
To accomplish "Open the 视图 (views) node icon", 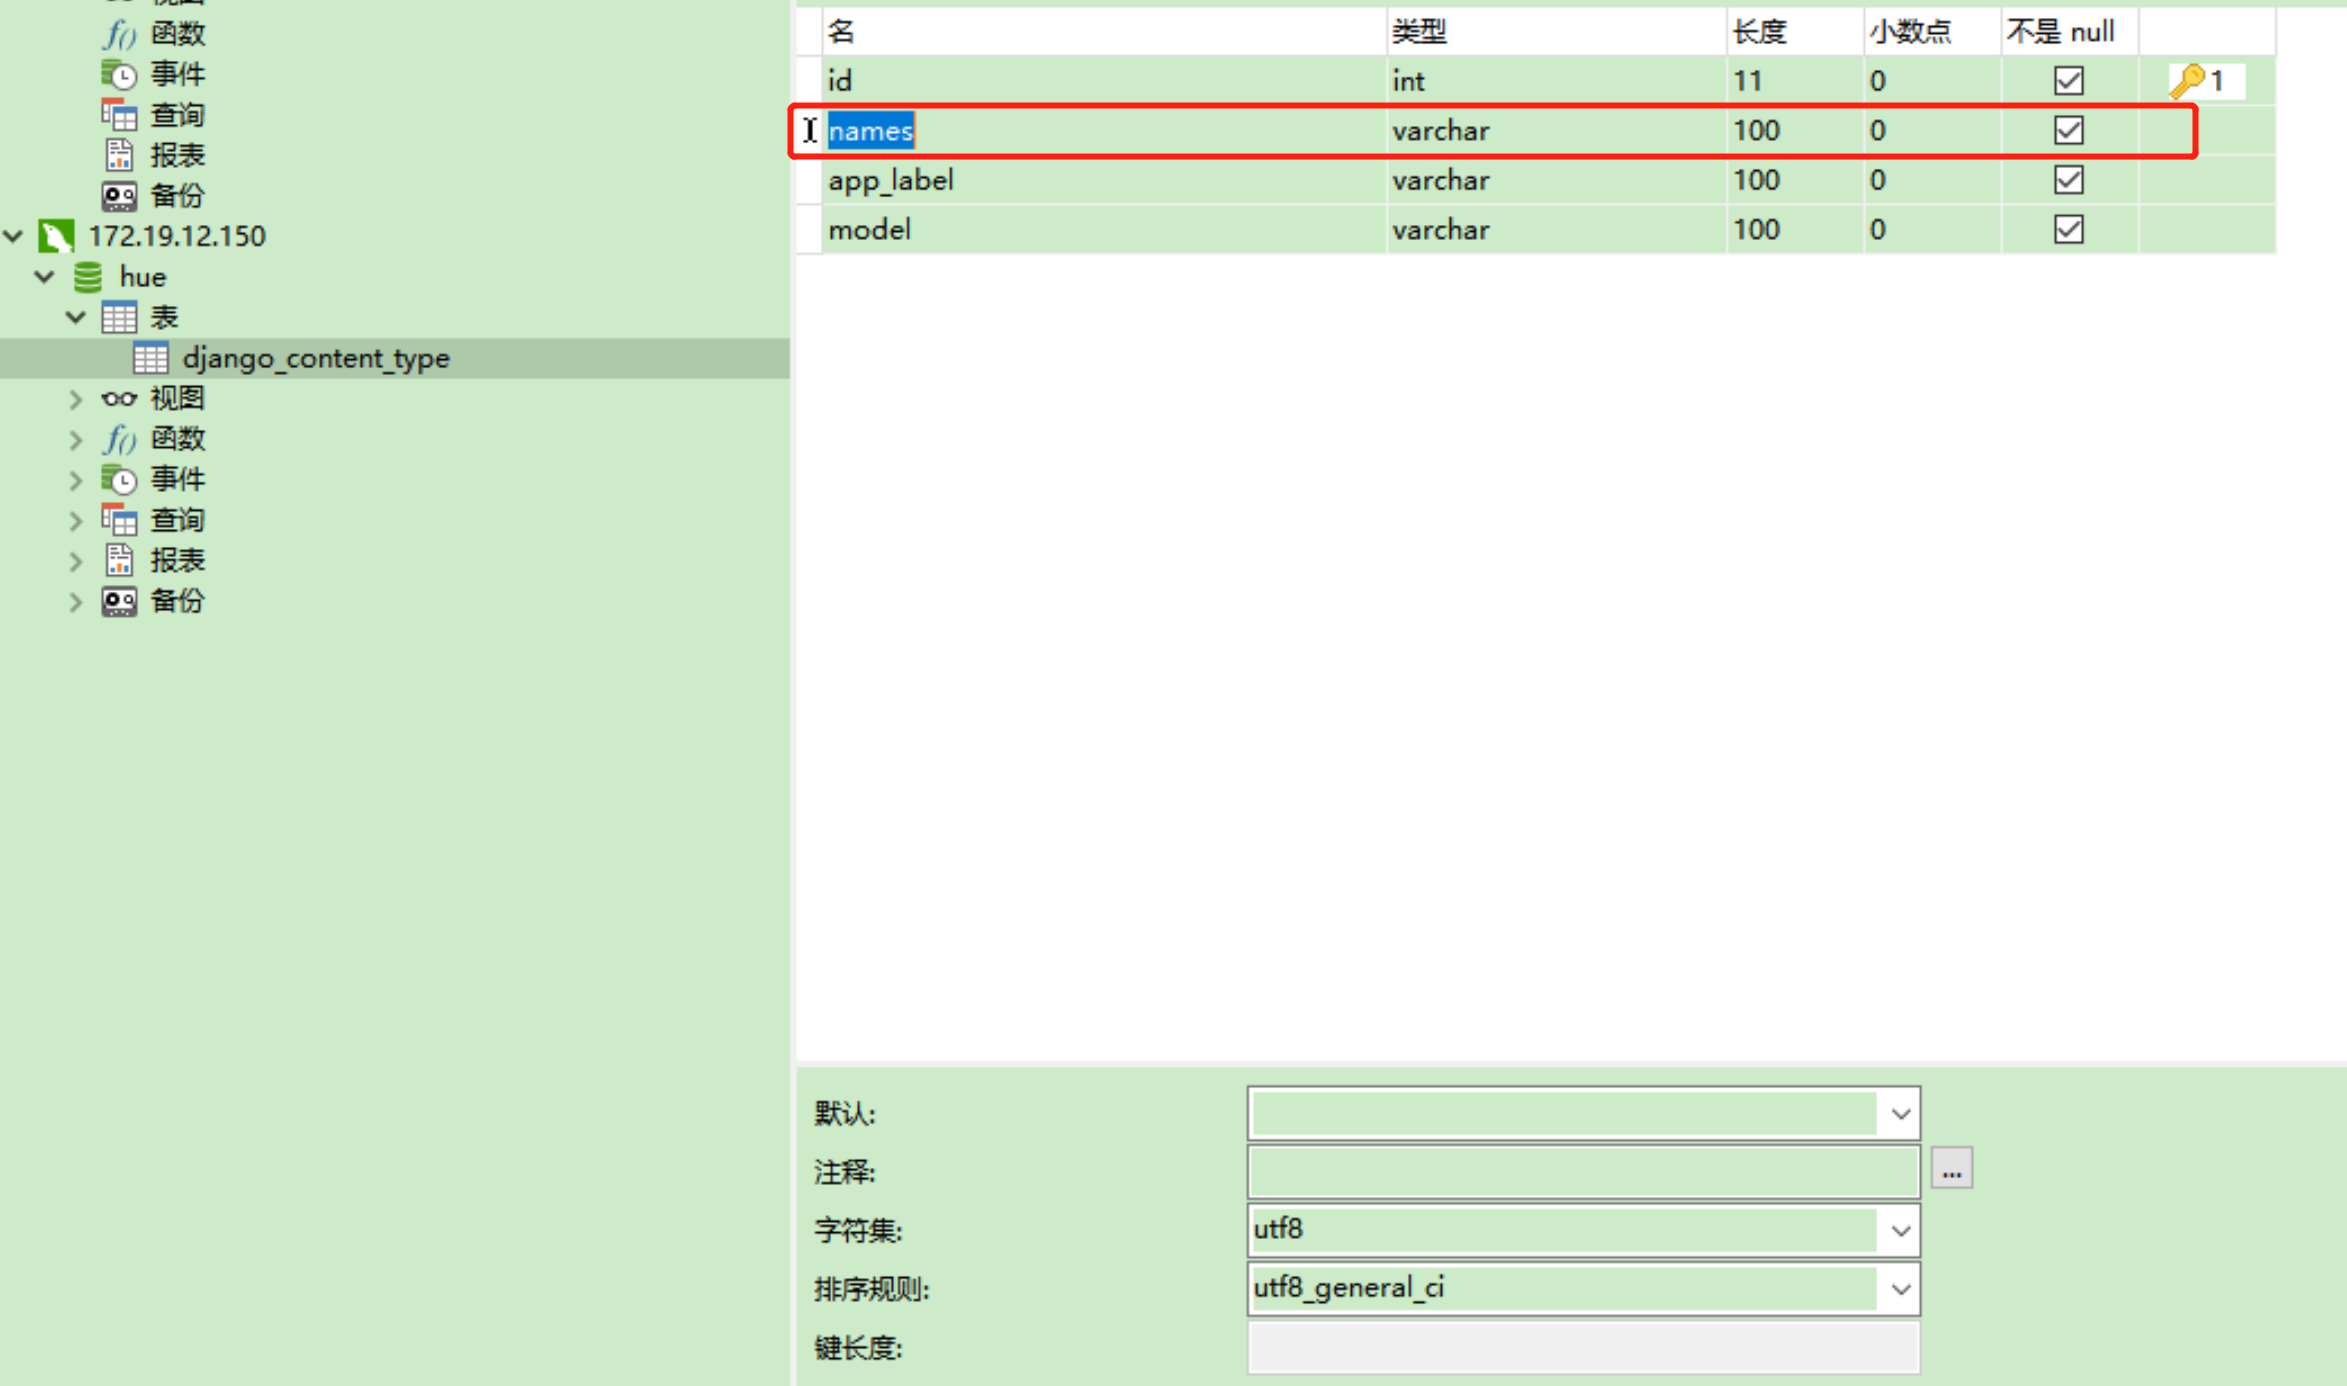I will coord(119,398).
